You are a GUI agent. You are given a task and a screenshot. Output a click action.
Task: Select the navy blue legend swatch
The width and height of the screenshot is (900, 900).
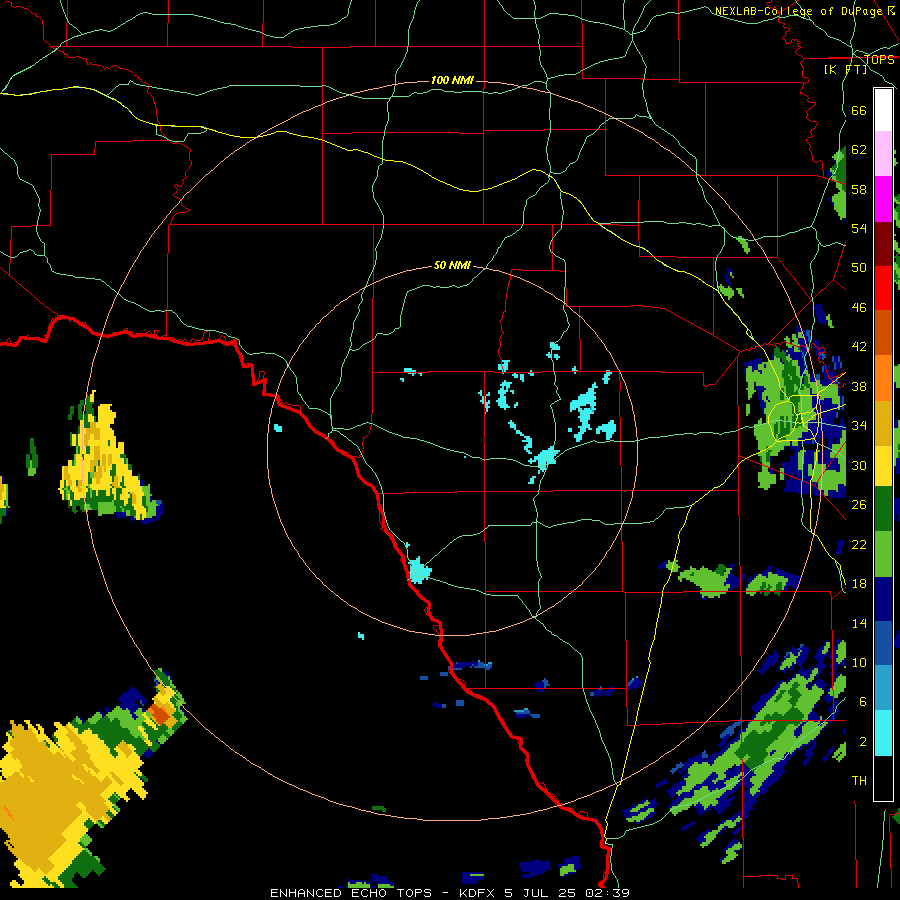[x=883, y=599]
